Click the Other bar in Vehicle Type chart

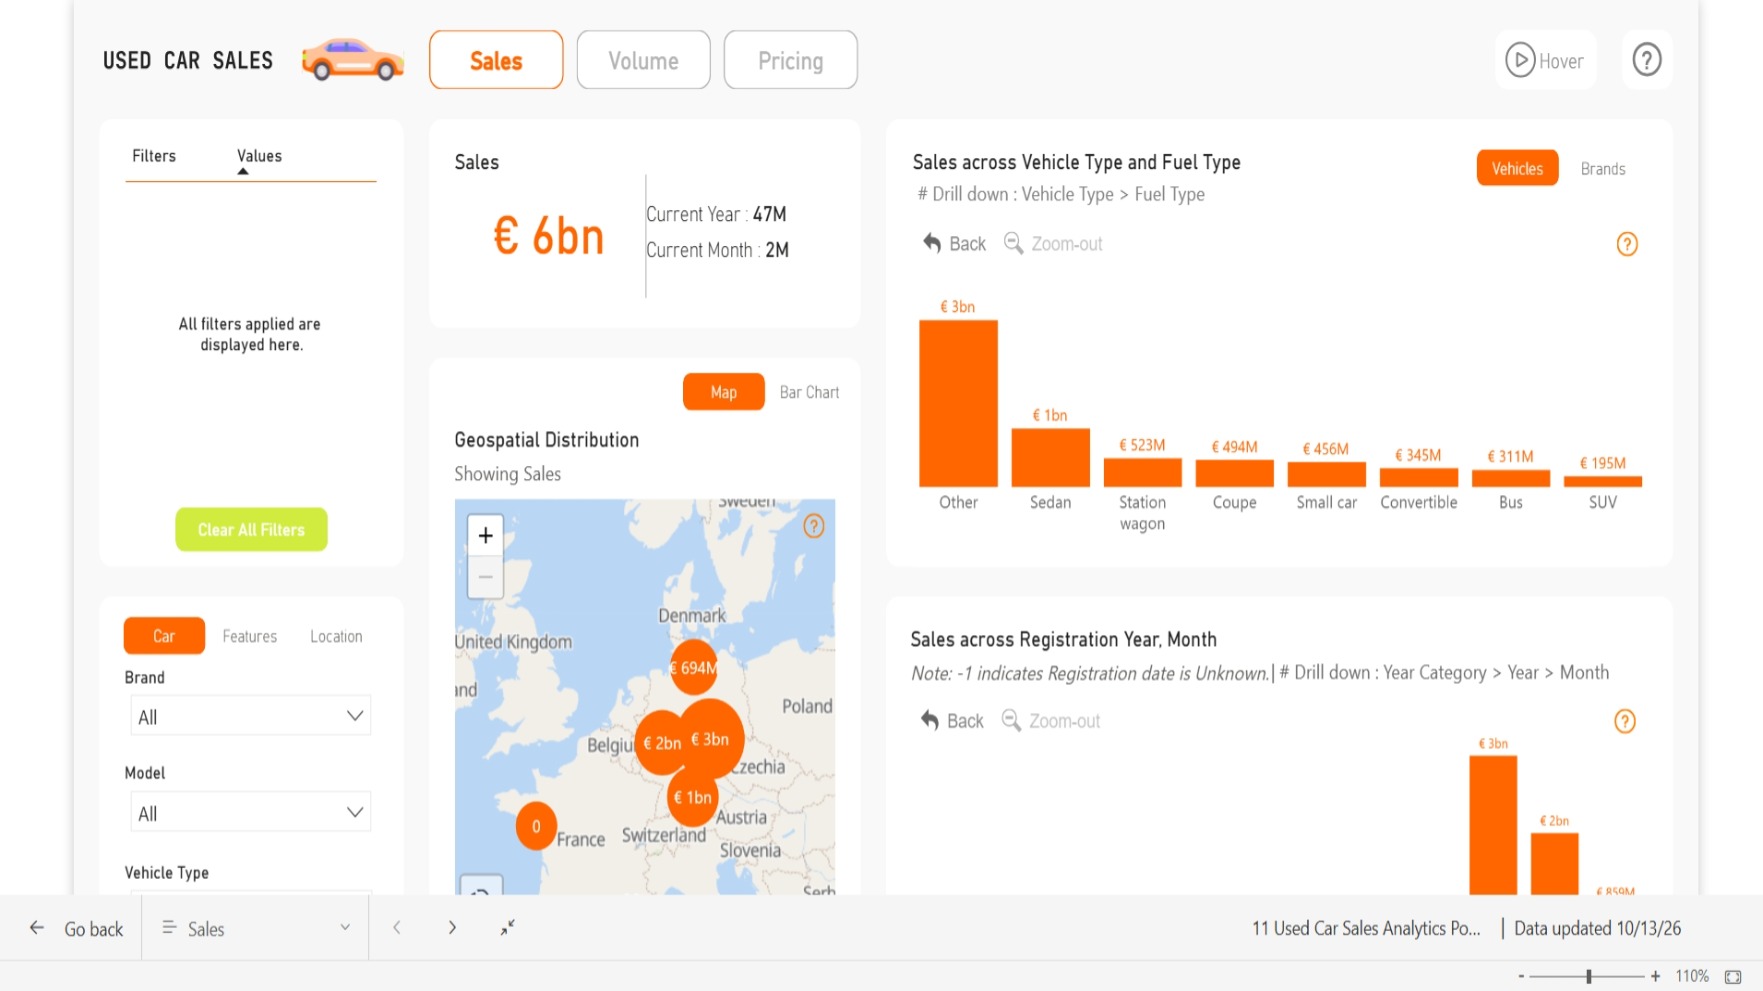[x=958, y=403]
